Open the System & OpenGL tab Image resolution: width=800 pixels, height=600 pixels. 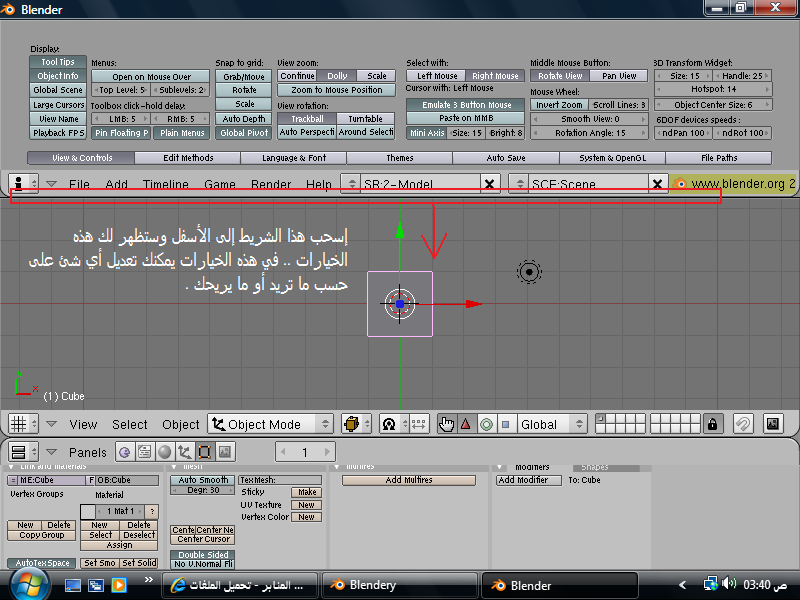612,158
